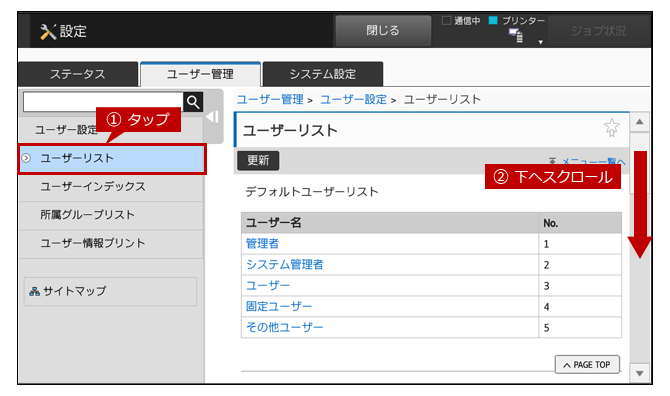This screenshot has width=670, height=396.
Task: Add this page to favorites with the star
Action: [x=611, y=127]
